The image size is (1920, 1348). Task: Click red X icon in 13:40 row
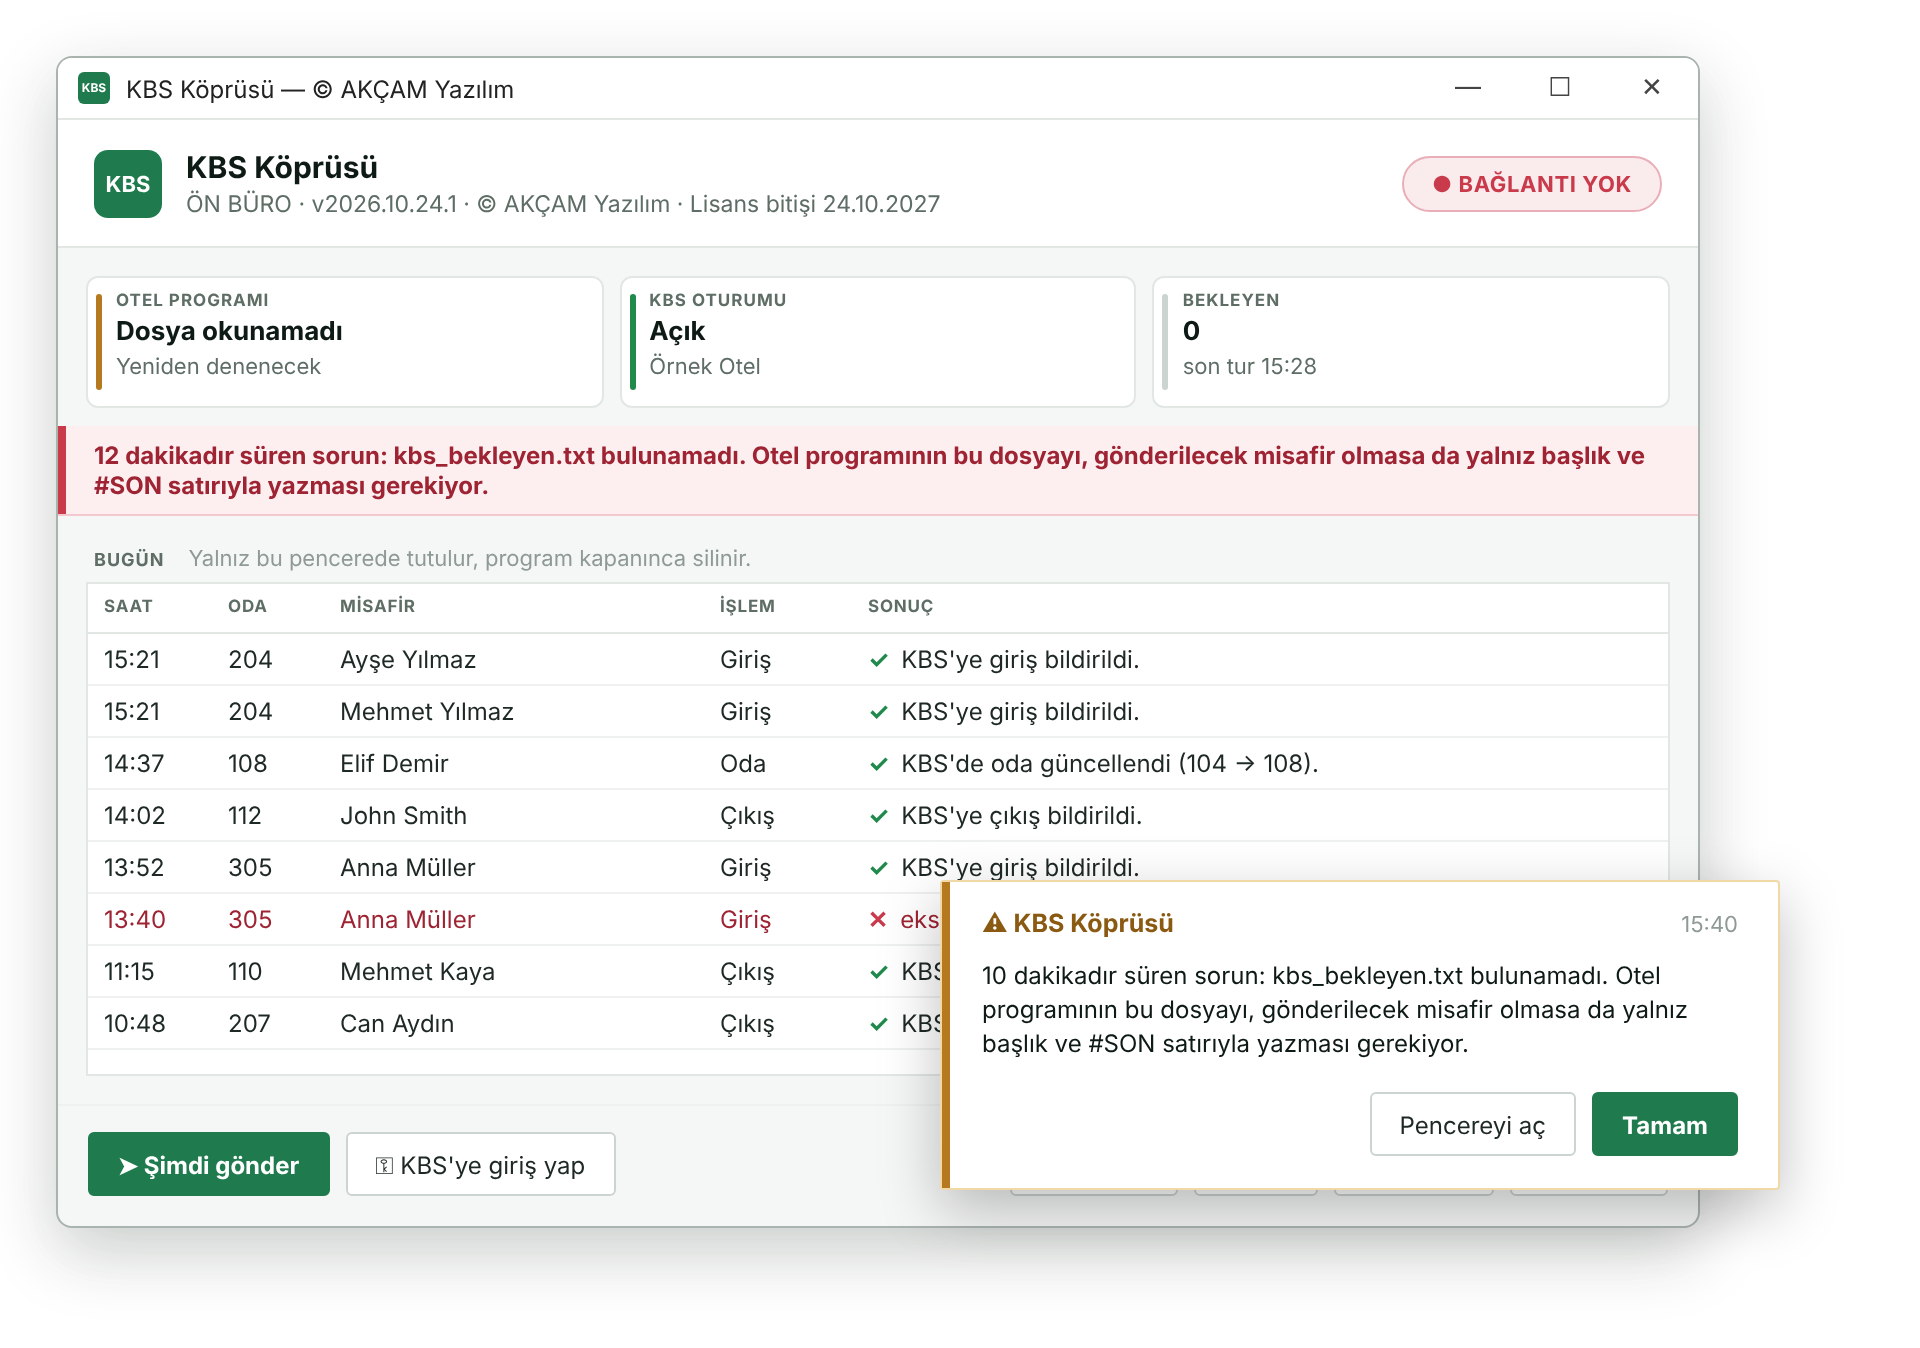pyautogui.click(x=878, y=920)
